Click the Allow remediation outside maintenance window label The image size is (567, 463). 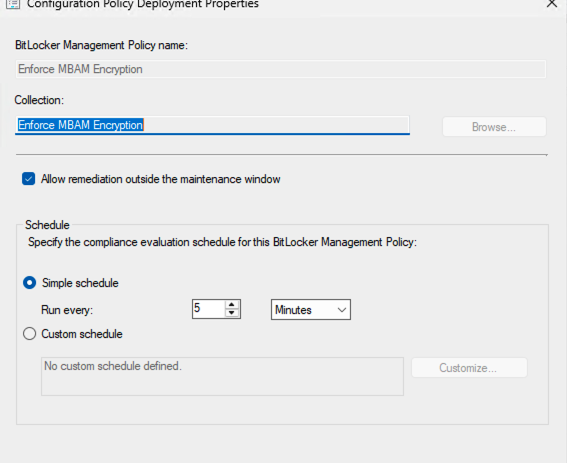[x=161, y=179]
